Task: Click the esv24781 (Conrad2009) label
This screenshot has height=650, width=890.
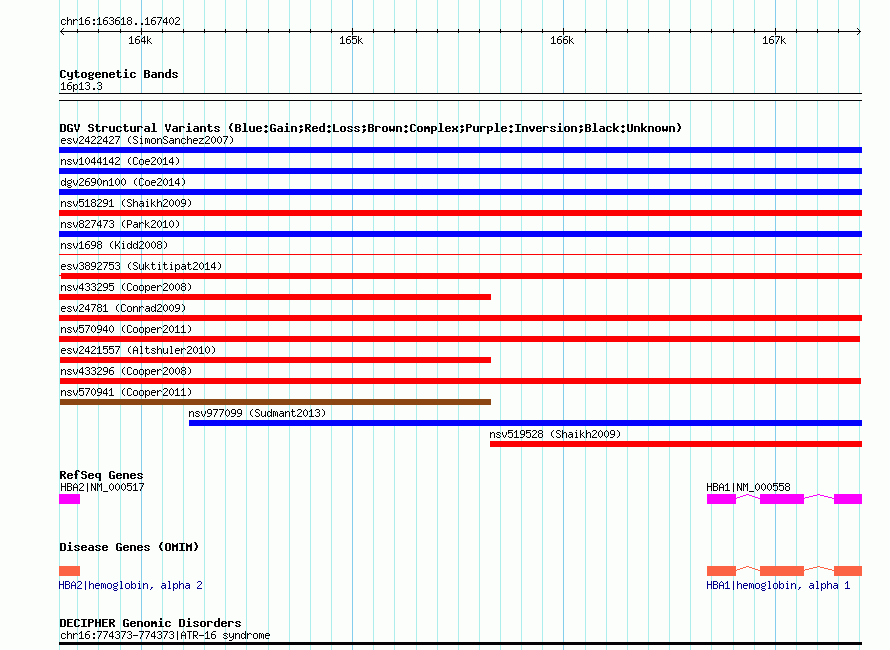Action: (x=123, y=308)
